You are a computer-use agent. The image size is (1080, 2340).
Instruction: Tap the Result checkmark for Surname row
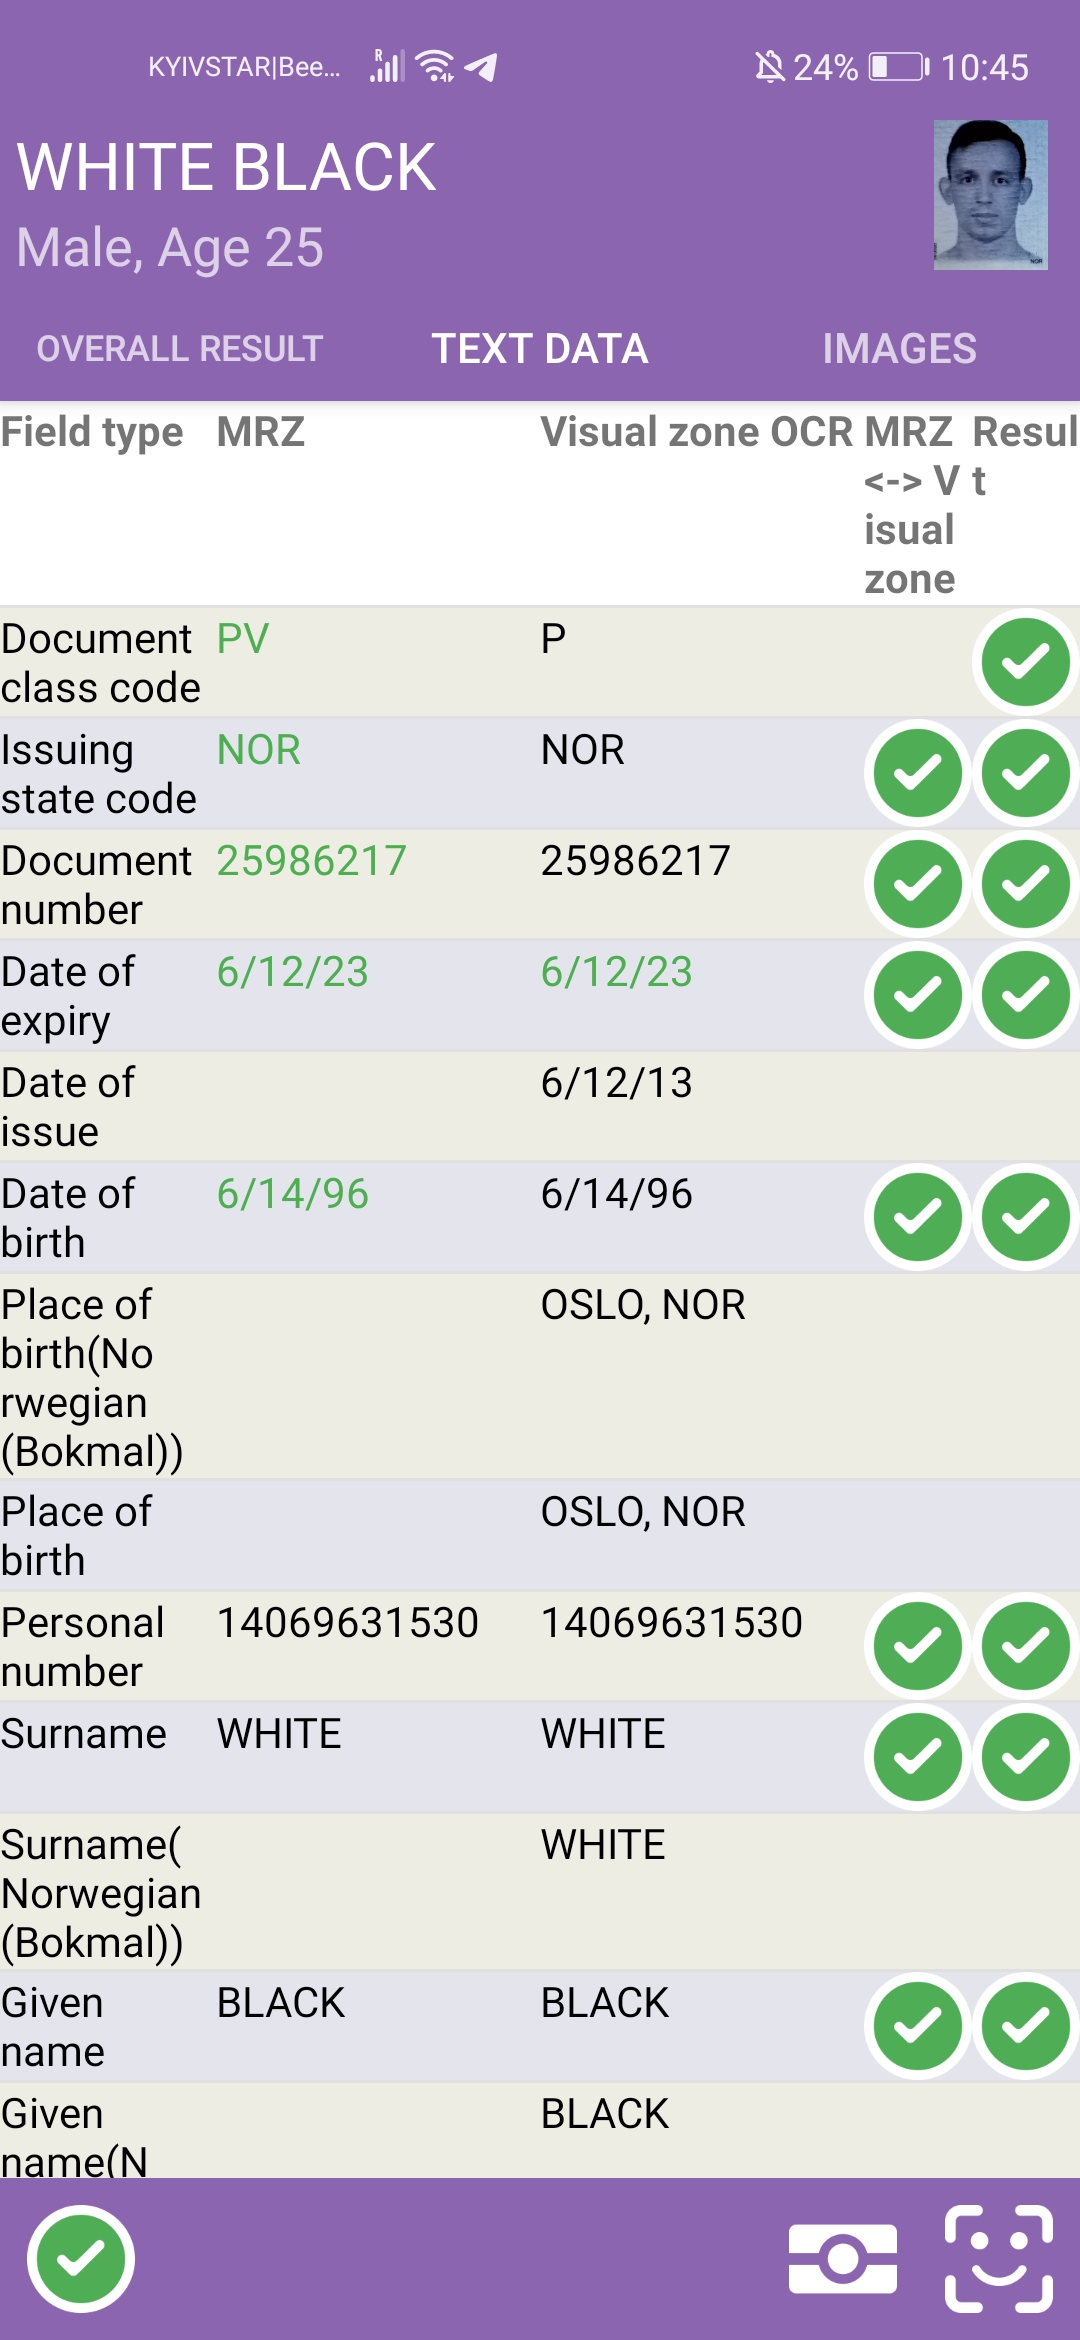1025,1757
